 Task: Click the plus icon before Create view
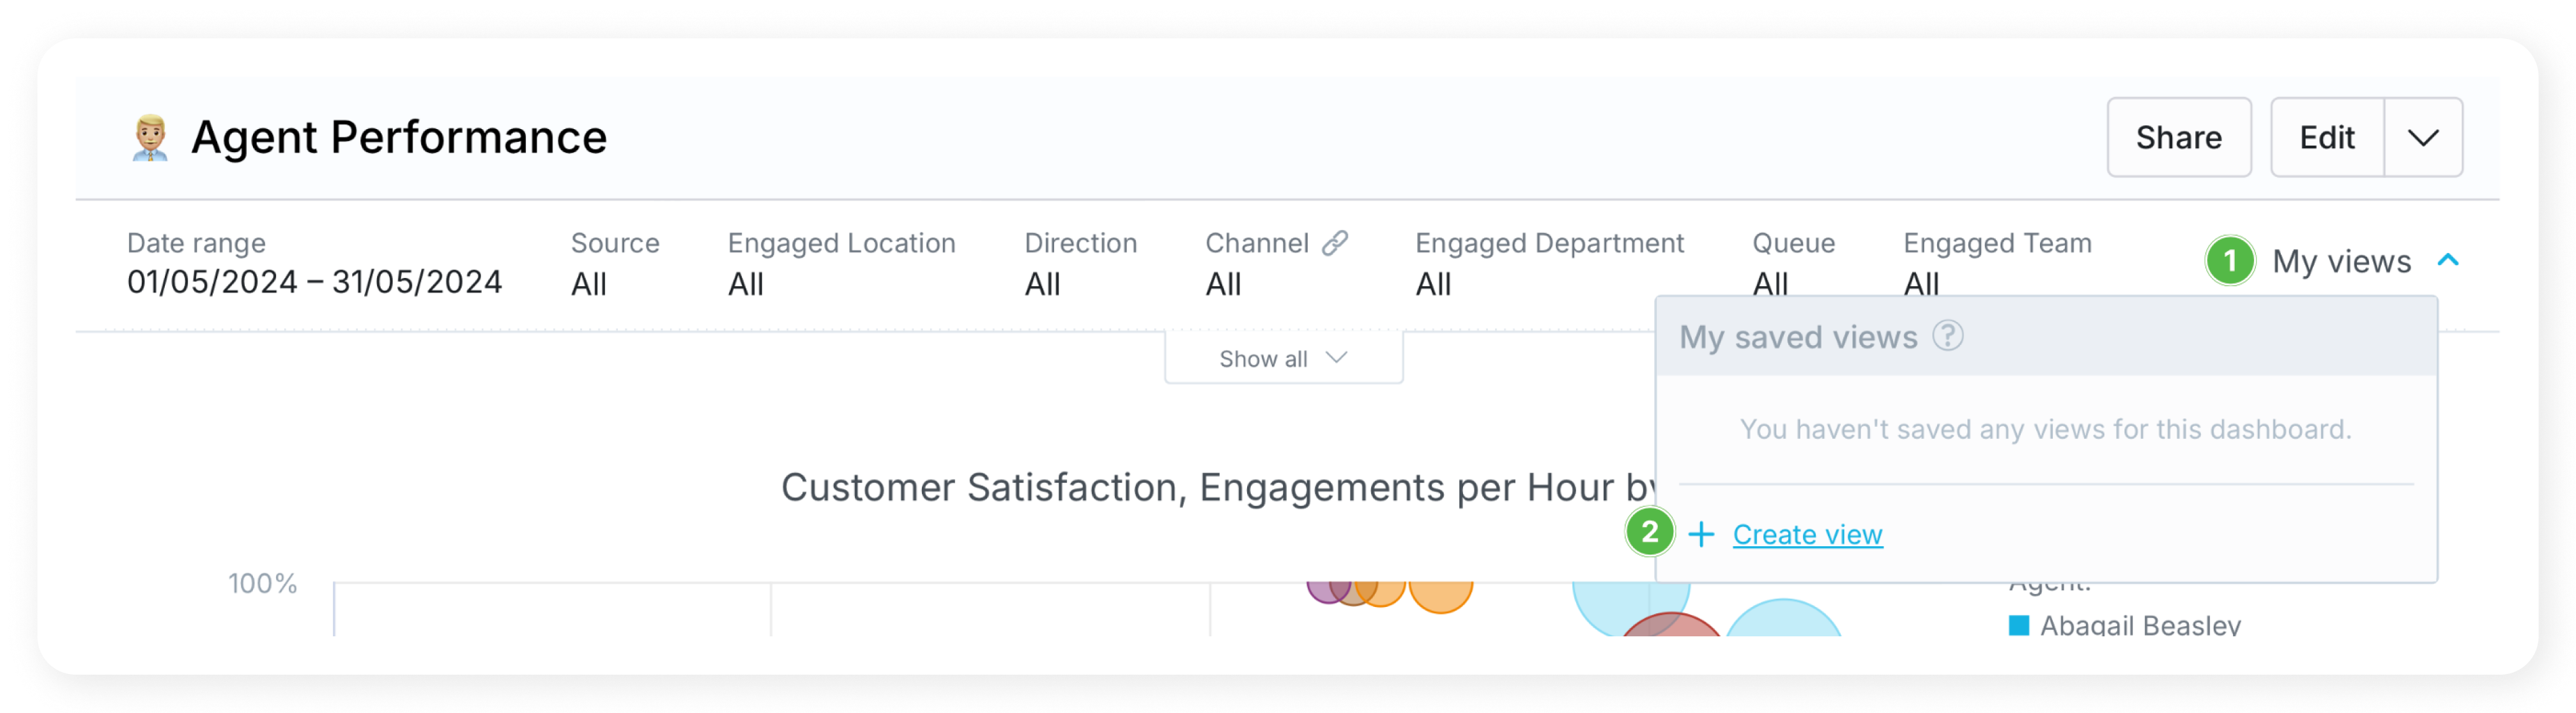pyautogui.click(x=1701, y=535)
